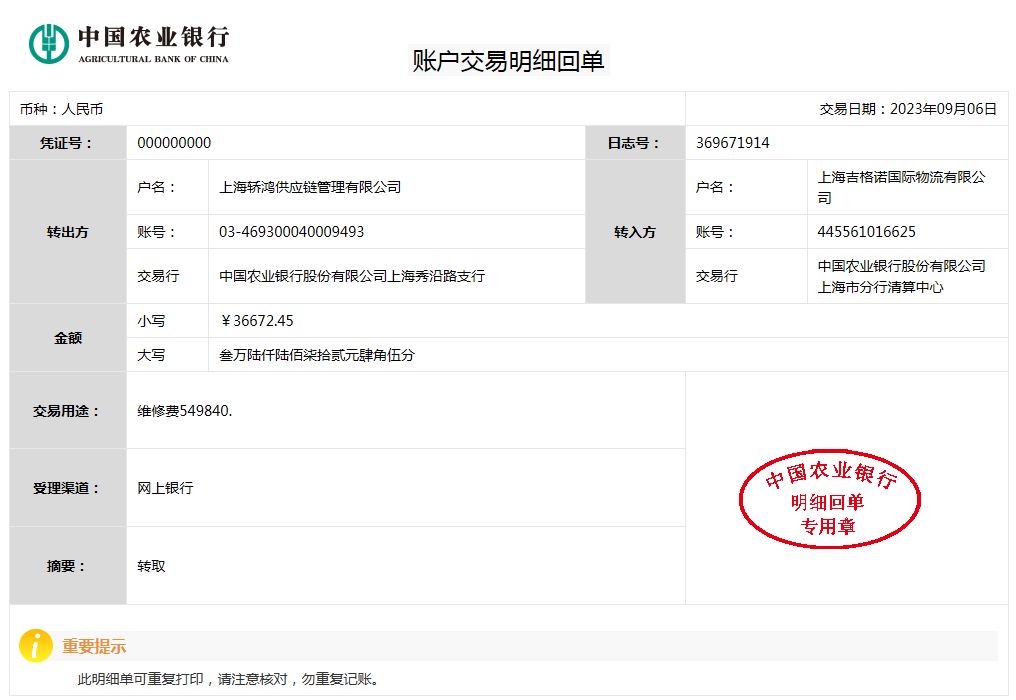Click payer name 上海轿鸿供应链管理有限公司
1016x700 pixels.
(x=310, y=187)
